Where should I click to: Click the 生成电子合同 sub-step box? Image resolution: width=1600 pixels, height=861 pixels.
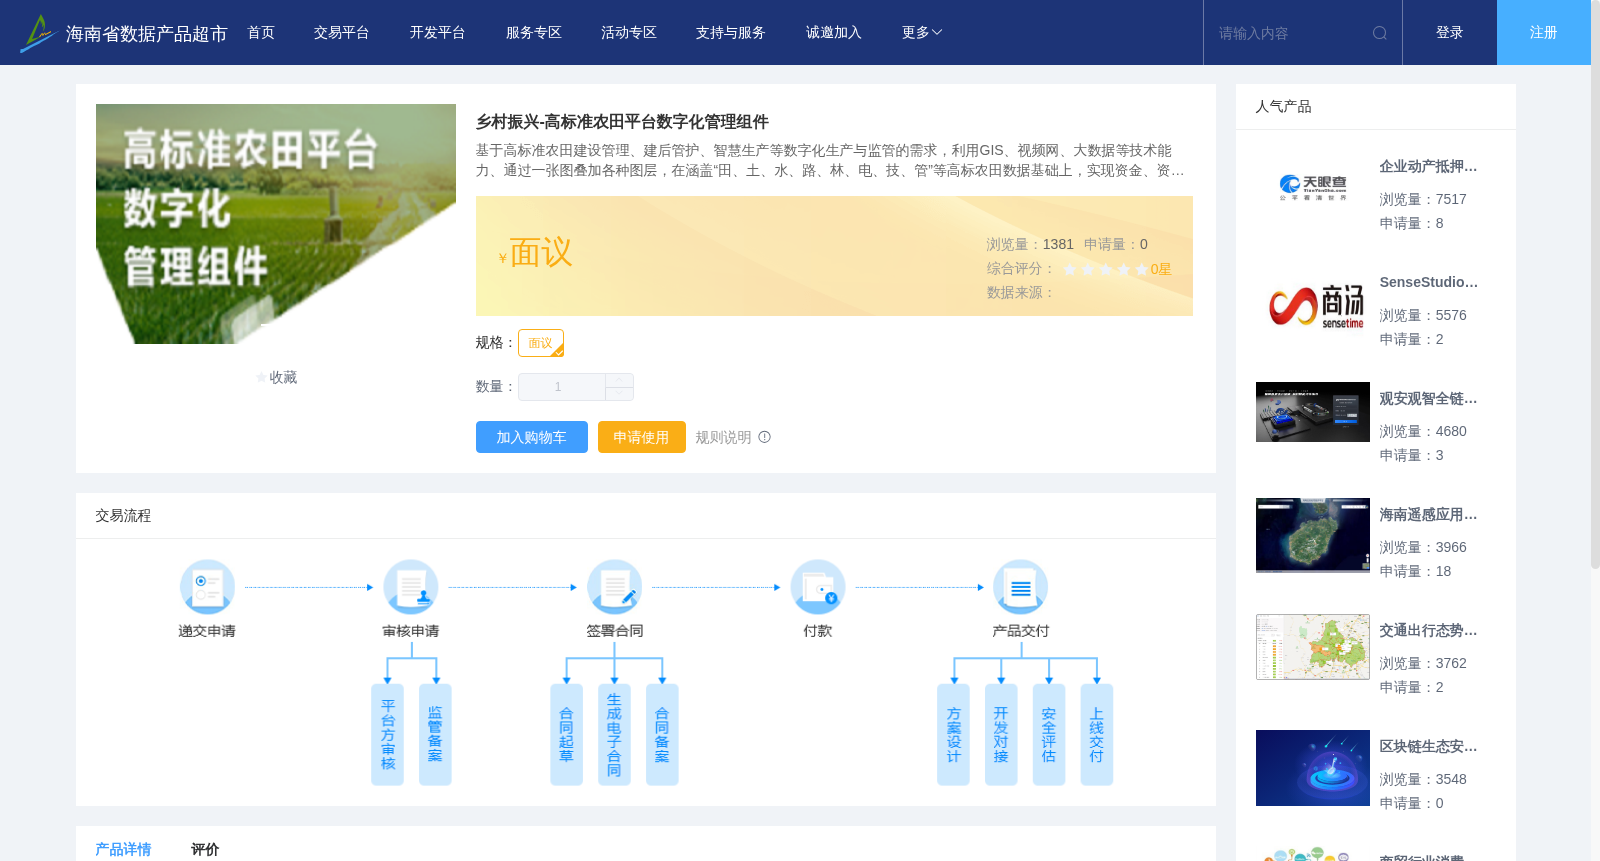[614, 735]
